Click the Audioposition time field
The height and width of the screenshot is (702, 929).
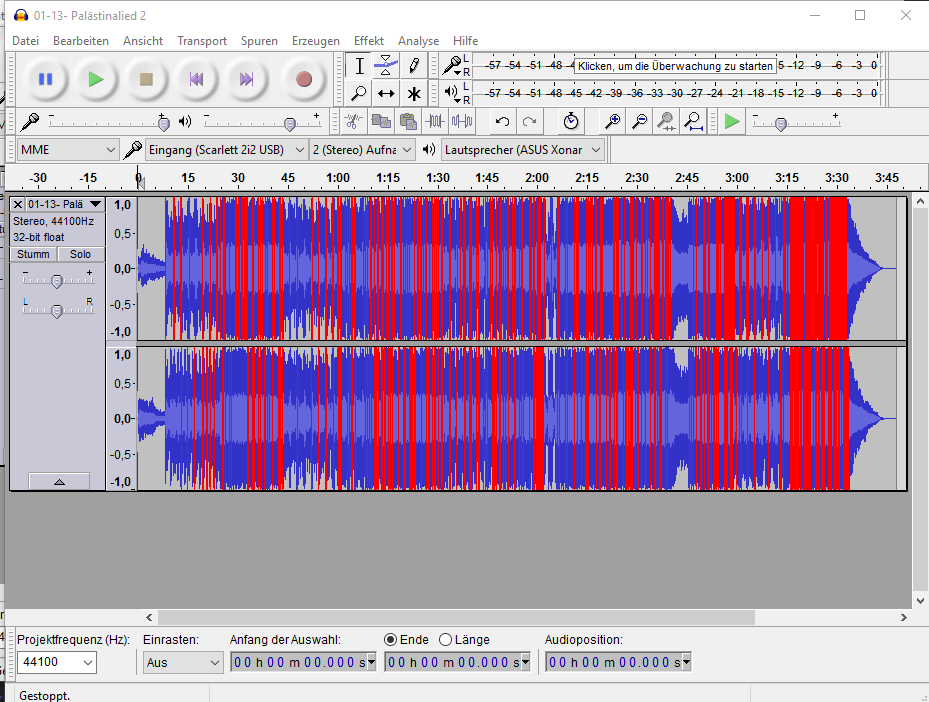pyautogui.click(x=618, y=662)
